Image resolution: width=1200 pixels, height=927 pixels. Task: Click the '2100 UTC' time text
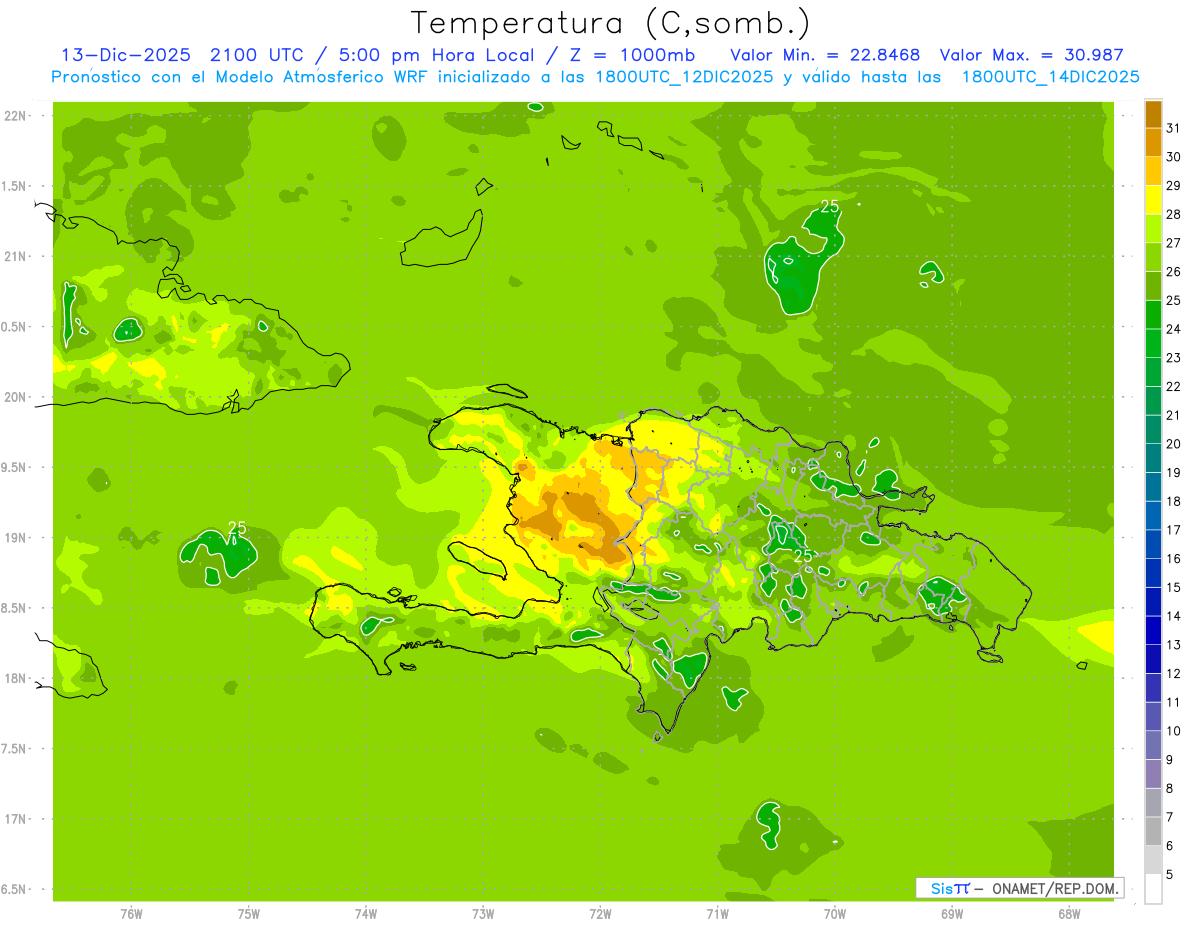[256, 56]
